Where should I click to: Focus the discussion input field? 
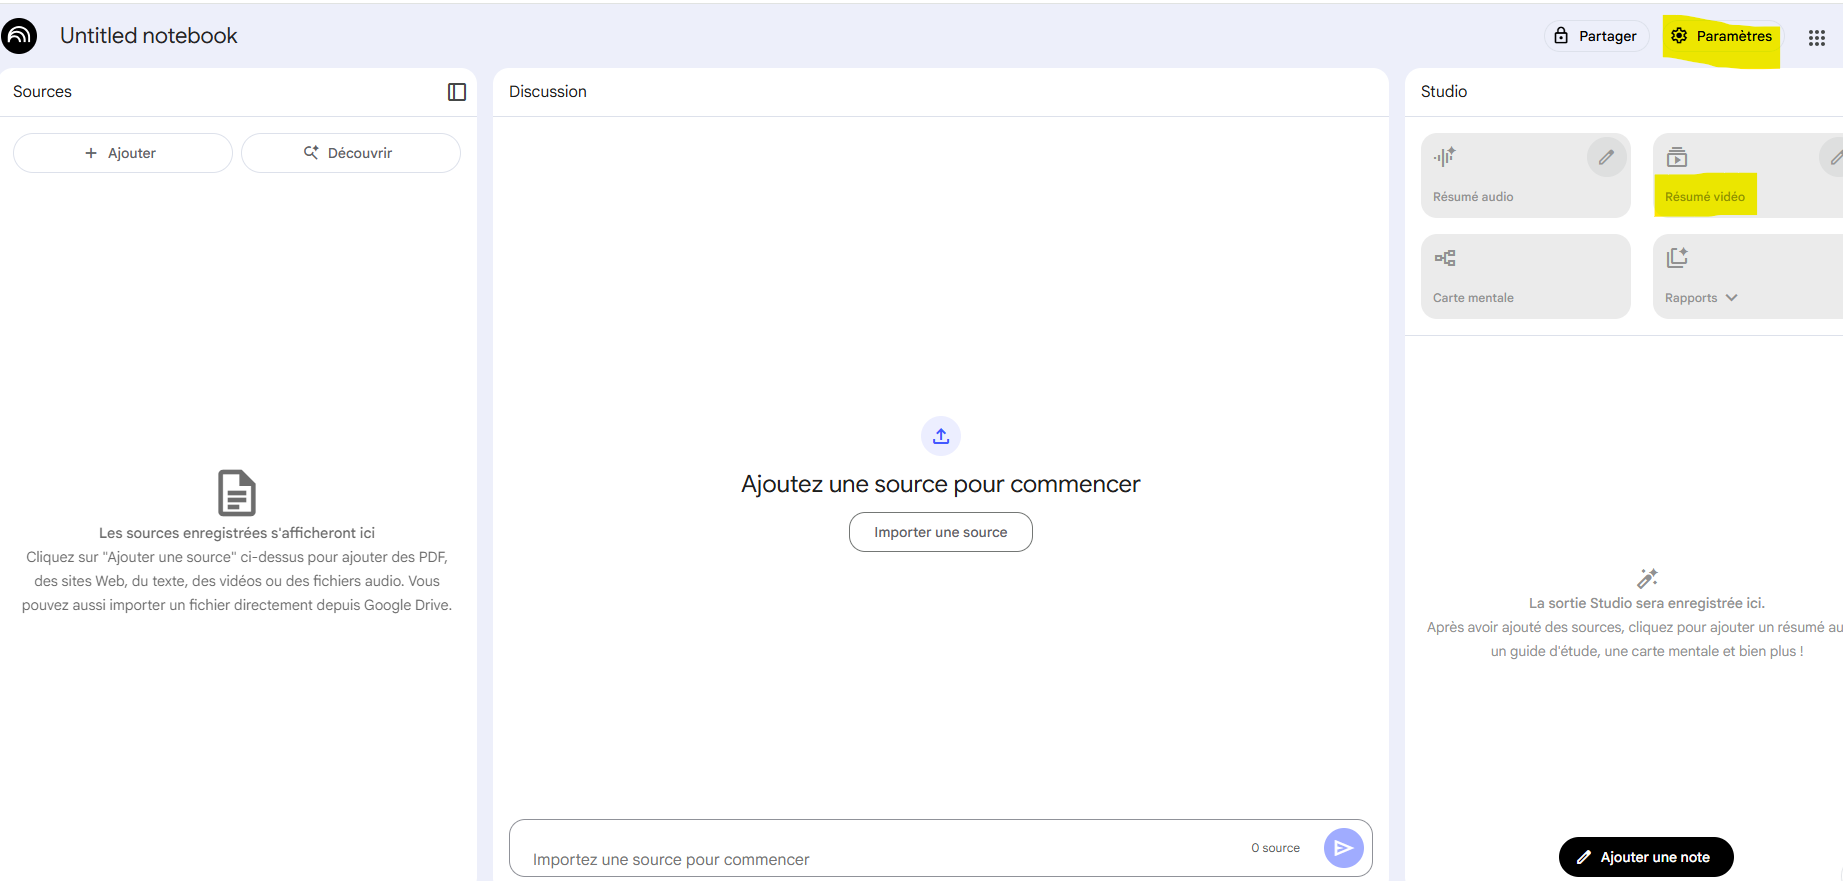point(880,858)
